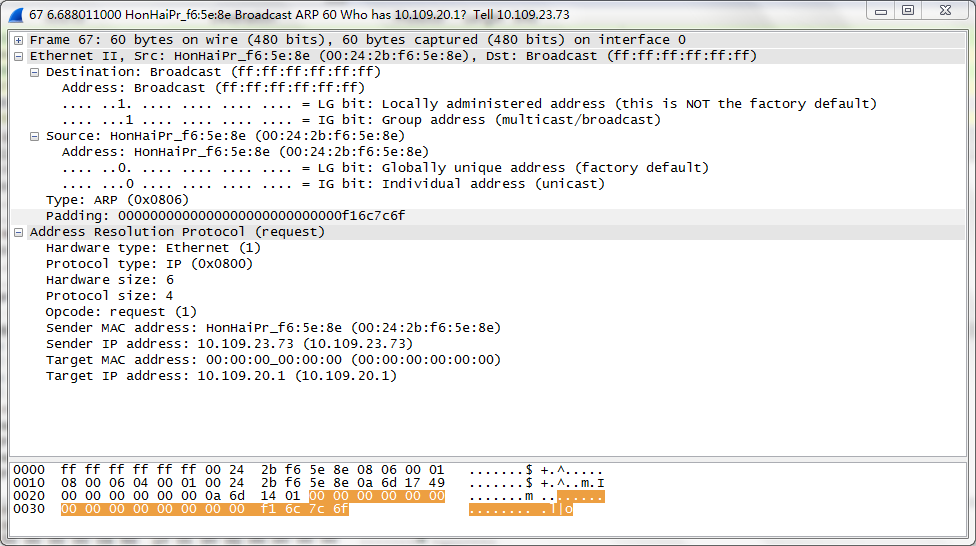
Task: Expand the Frame 67 tree node
Action: (x=19, y=40)
